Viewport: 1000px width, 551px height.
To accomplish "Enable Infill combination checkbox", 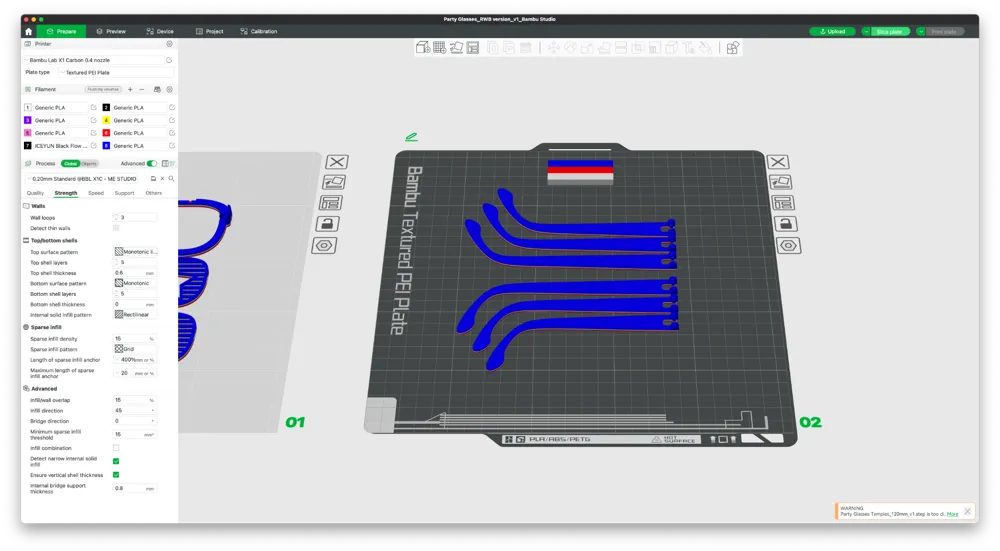I will click(x=116, y=448).
